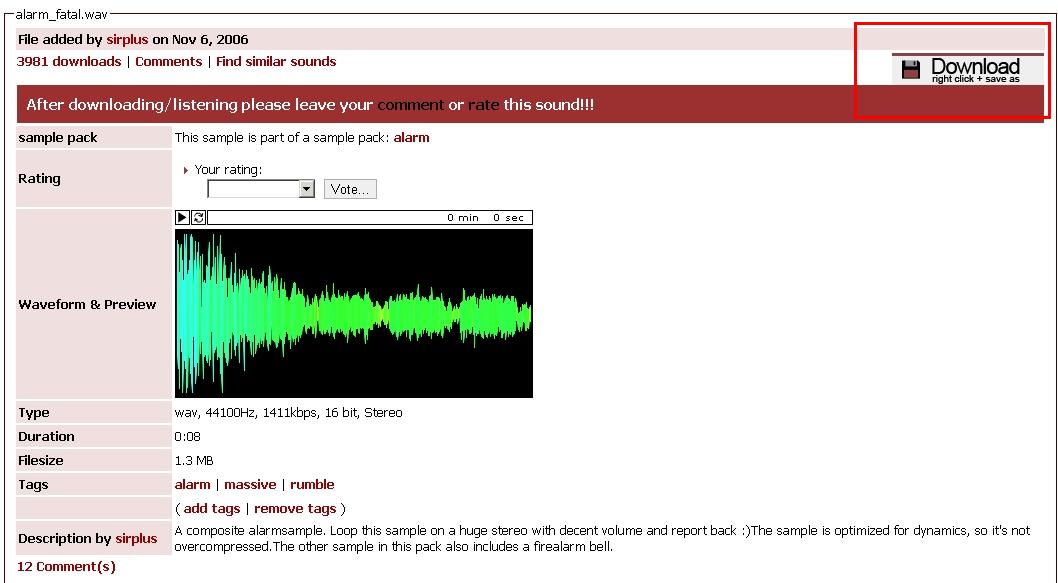This screenshot has width=1058, height=583.
Task: Open sirplus link in Description row
Action: click(x=136, y=538)
